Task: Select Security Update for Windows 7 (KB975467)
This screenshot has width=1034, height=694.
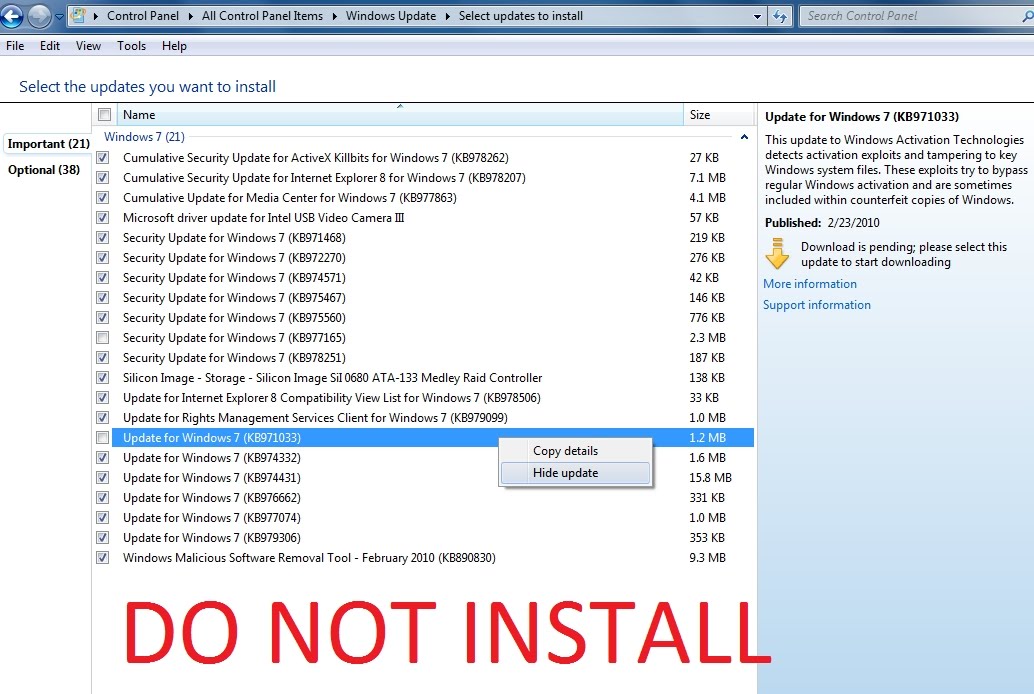Action: point(234,298)
